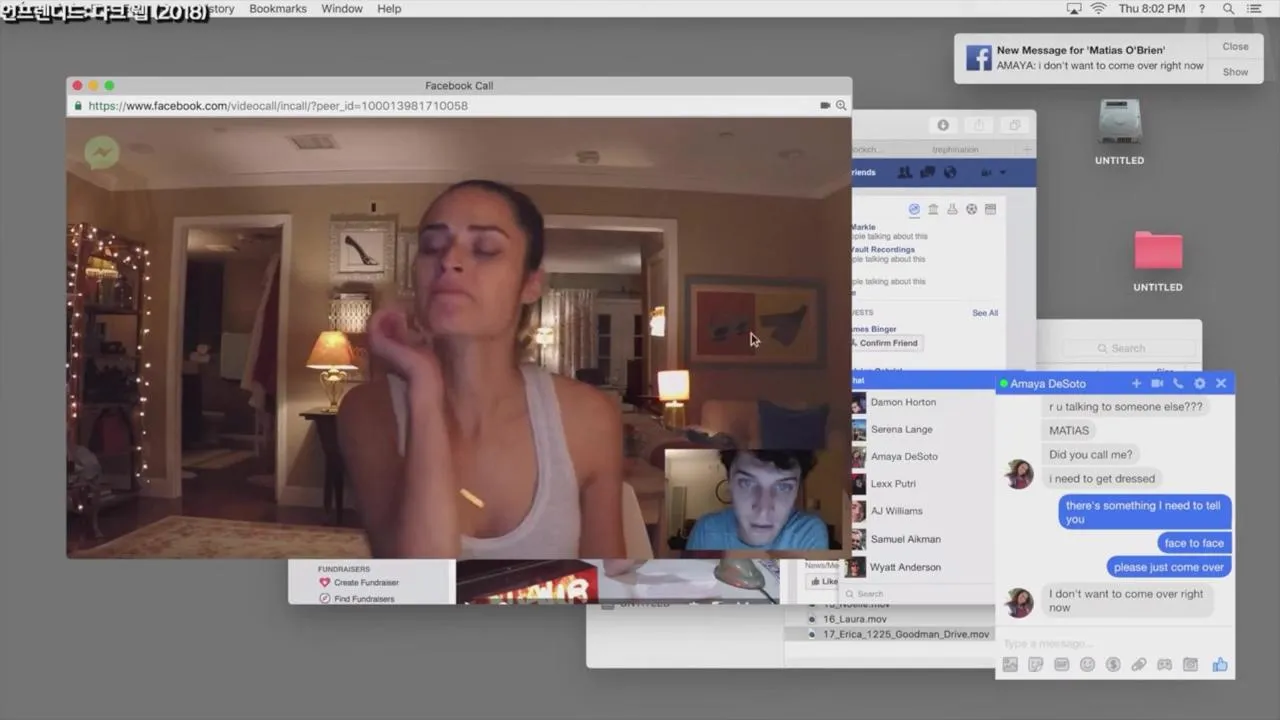Click Close on the Facebook notification
Image resolution: width=1280 pixels, height=720 pixels.
point(1235,46)
